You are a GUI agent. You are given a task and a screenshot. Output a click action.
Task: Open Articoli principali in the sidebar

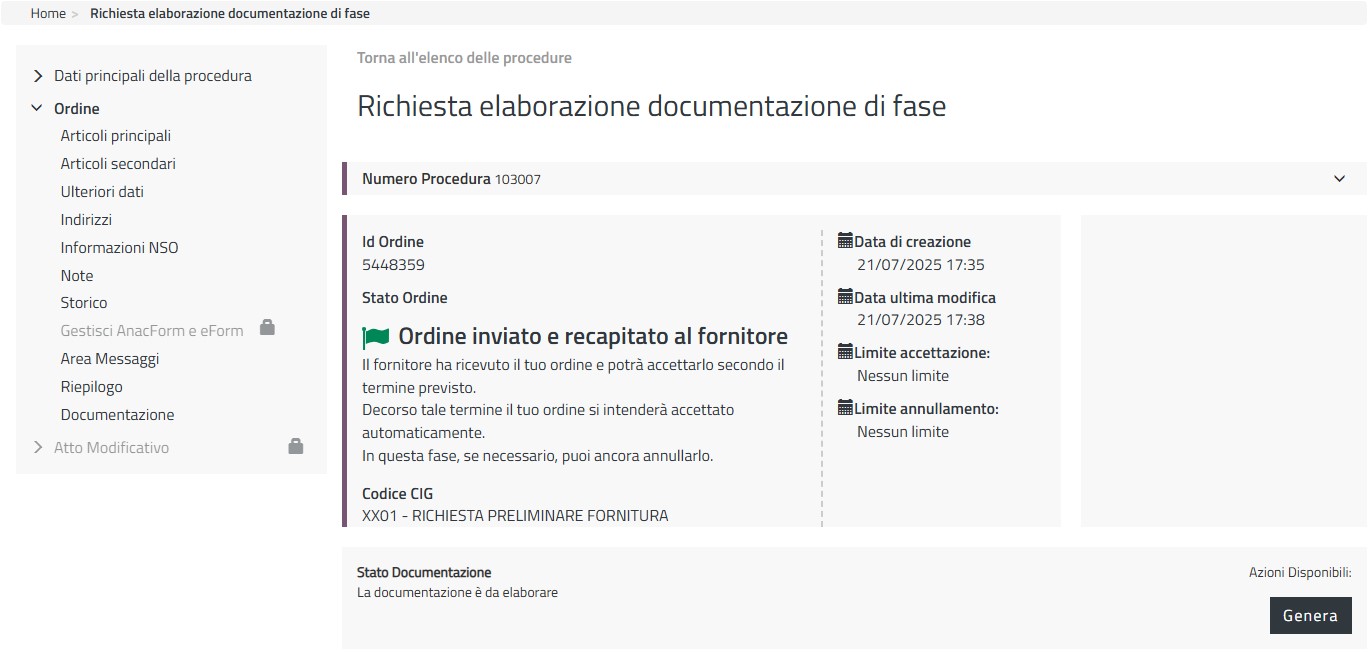[x=115, y=136]
